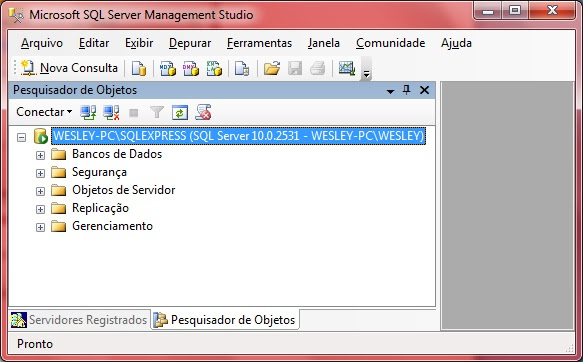This screenshot has width=583, height=362.
Task: Open the Comunidade menu
Action: click(x=390, y=43)
